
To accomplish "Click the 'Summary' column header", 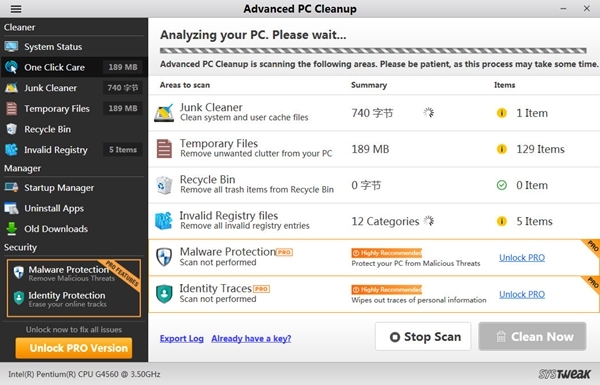I will click(x=369, y=85).
